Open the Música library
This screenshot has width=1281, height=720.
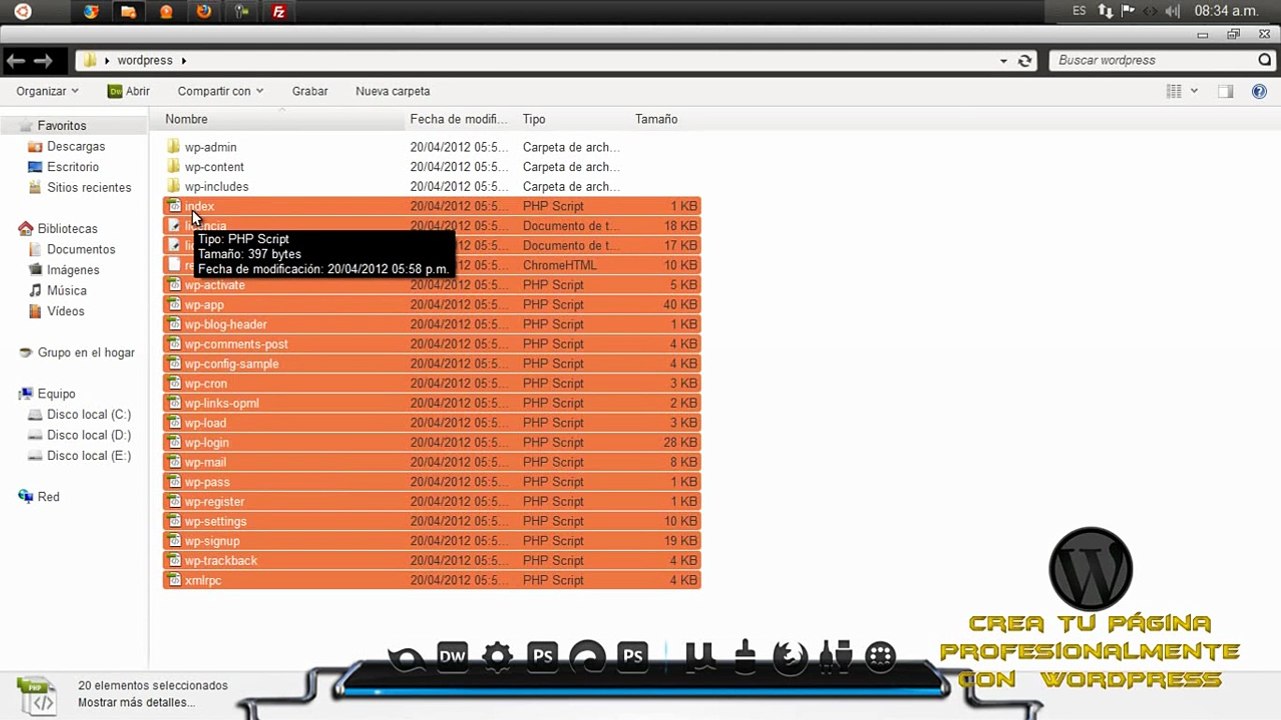tap(67, 290)
